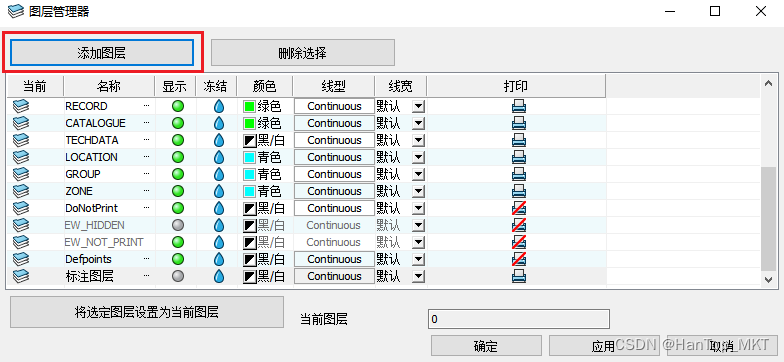This screenshot has height=362, width=784.
Task: Show the EW_HIDDEN layer via gray light
Action: (x=178, y=225)
